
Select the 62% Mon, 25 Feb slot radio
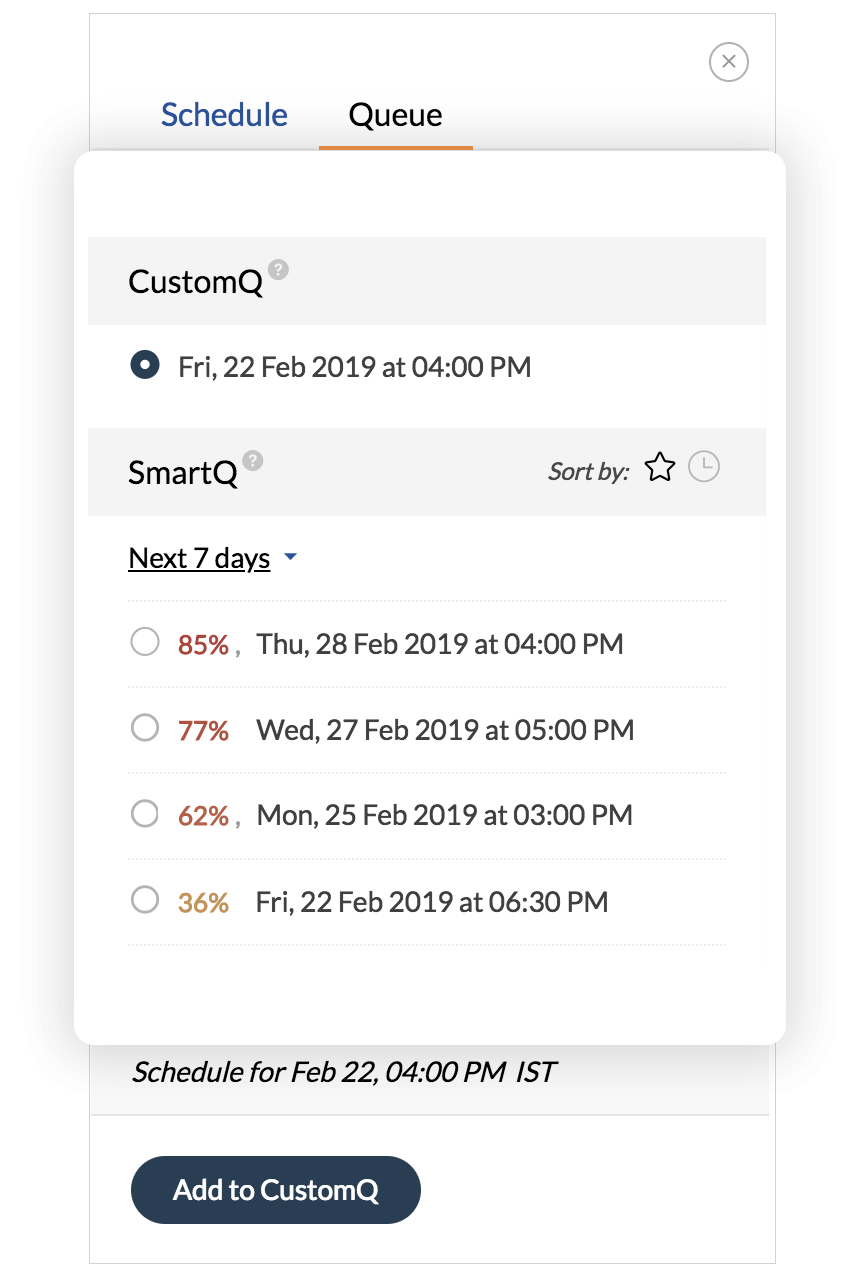145,814
